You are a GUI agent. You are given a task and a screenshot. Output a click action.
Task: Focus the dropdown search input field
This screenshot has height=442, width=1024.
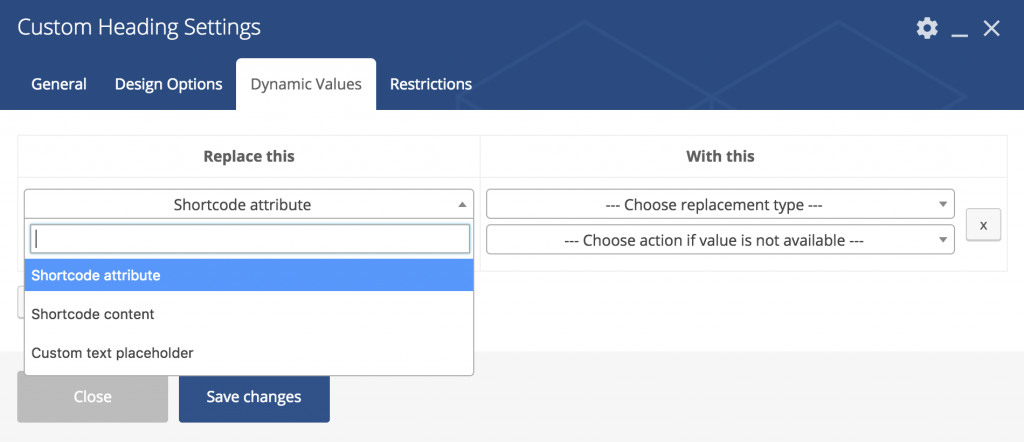pos(250,239)
